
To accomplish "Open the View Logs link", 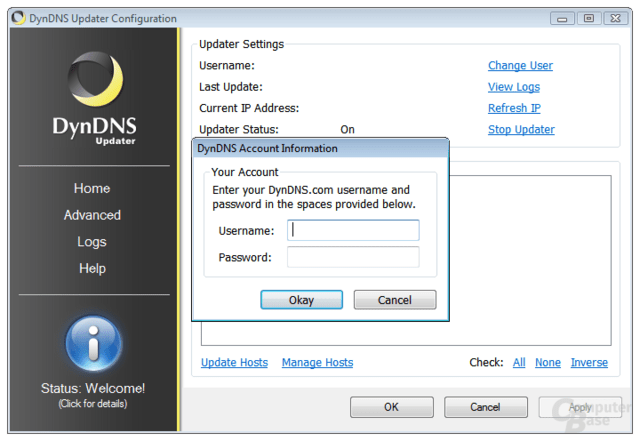I will (514, 87).
